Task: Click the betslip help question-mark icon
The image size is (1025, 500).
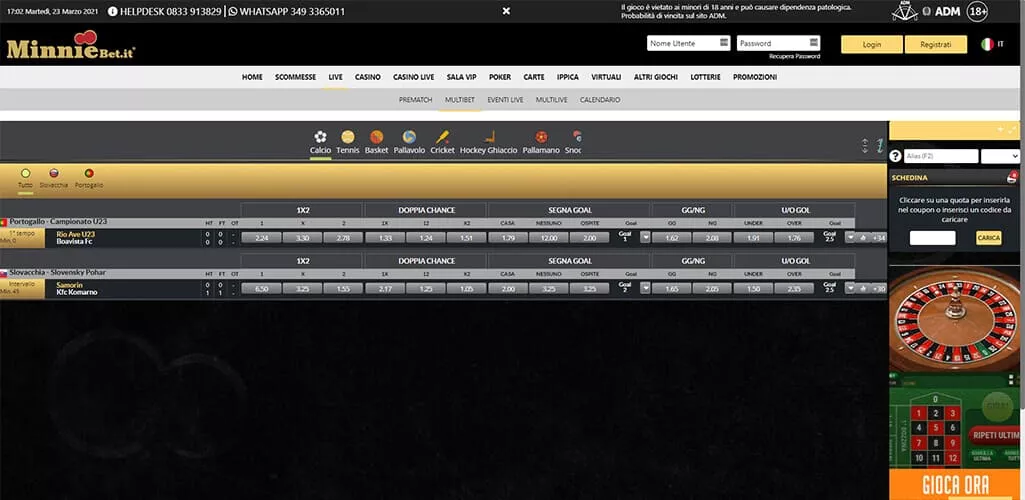Action: click(x=896, y=156)
